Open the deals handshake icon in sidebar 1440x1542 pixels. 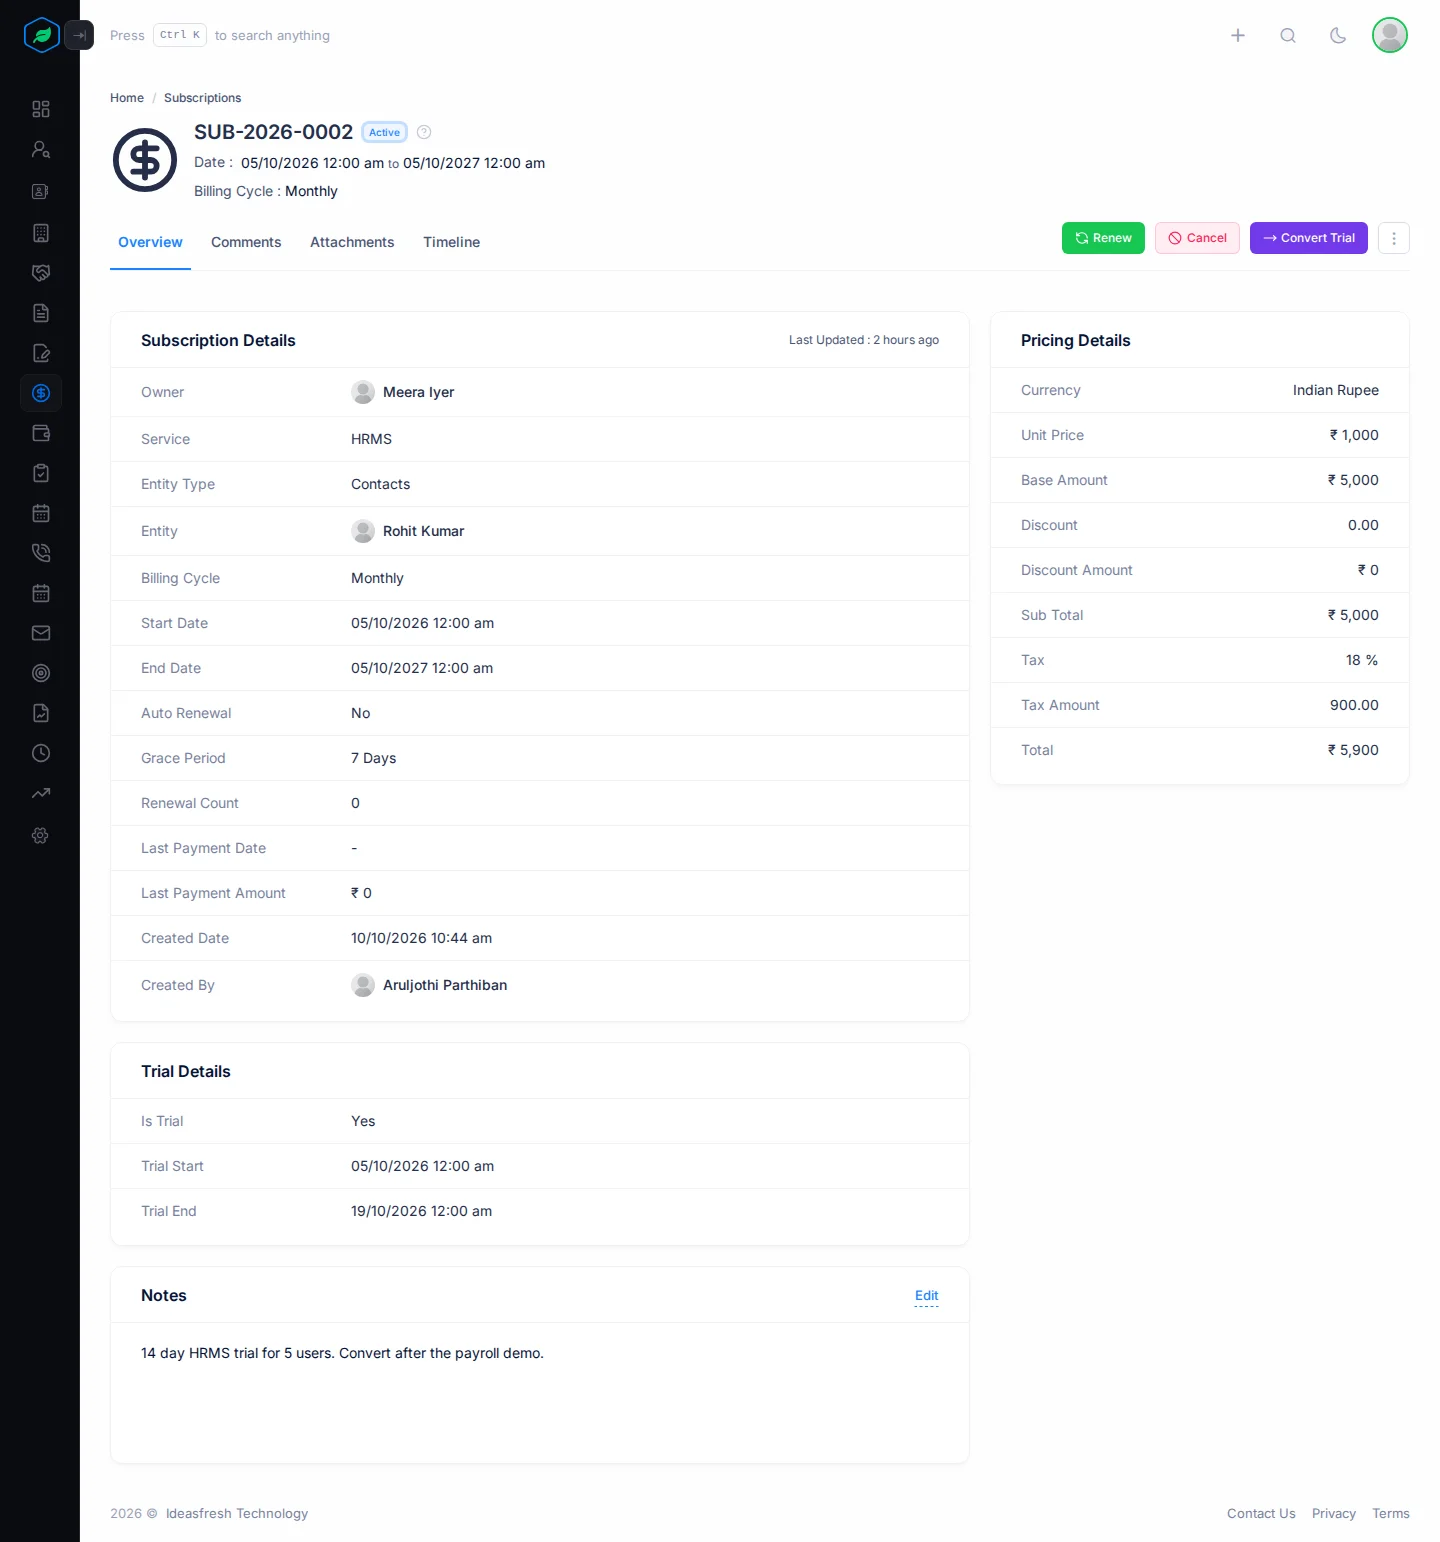click(x=41, y=273)
